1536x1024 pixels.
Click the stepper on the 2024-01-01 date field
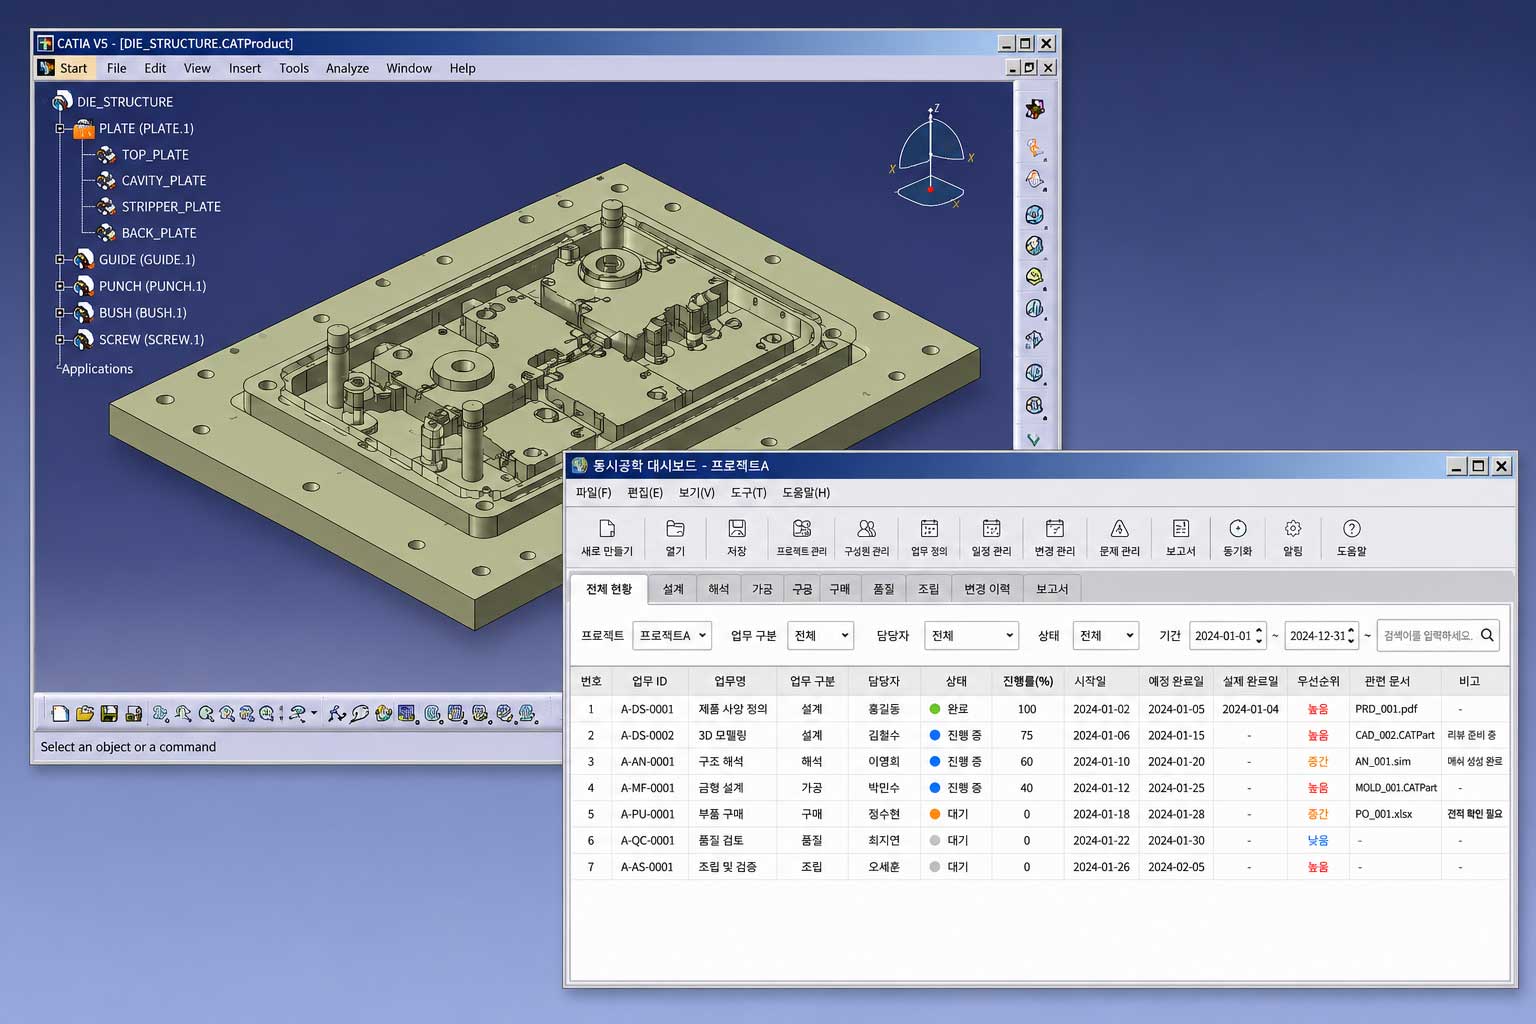[1259, 635]
